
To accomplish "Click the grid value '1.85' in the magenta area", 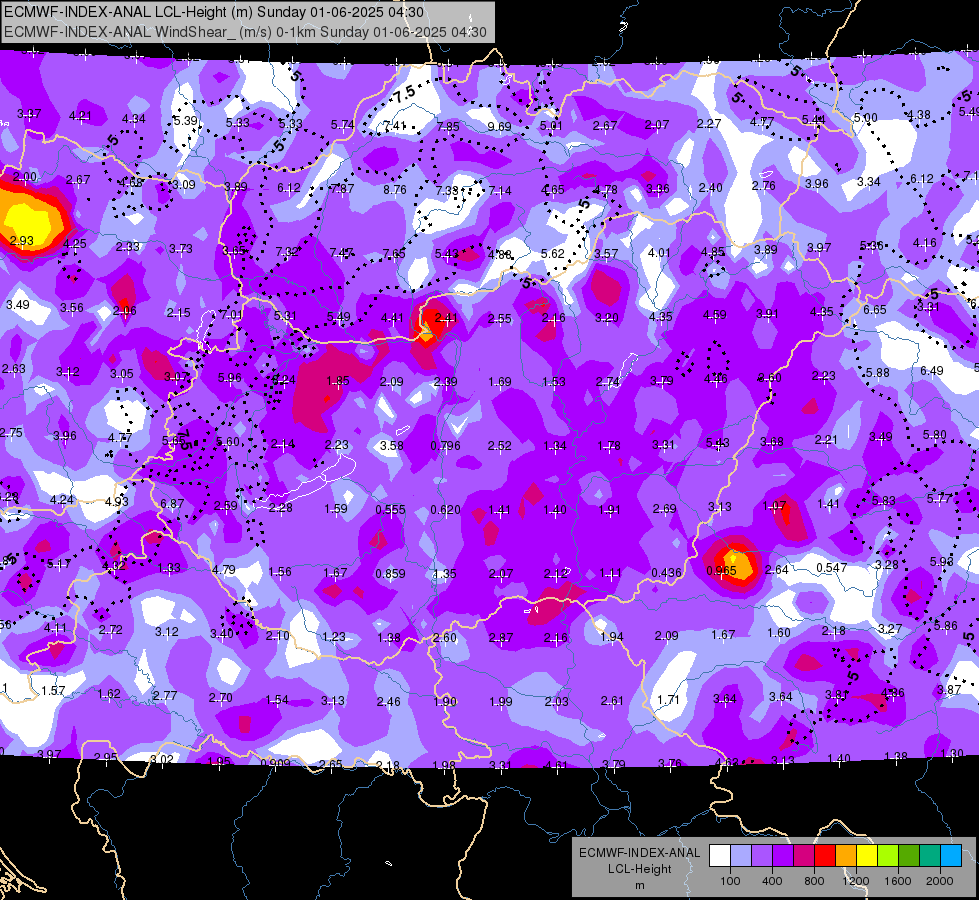I will [x=338, y=380].
